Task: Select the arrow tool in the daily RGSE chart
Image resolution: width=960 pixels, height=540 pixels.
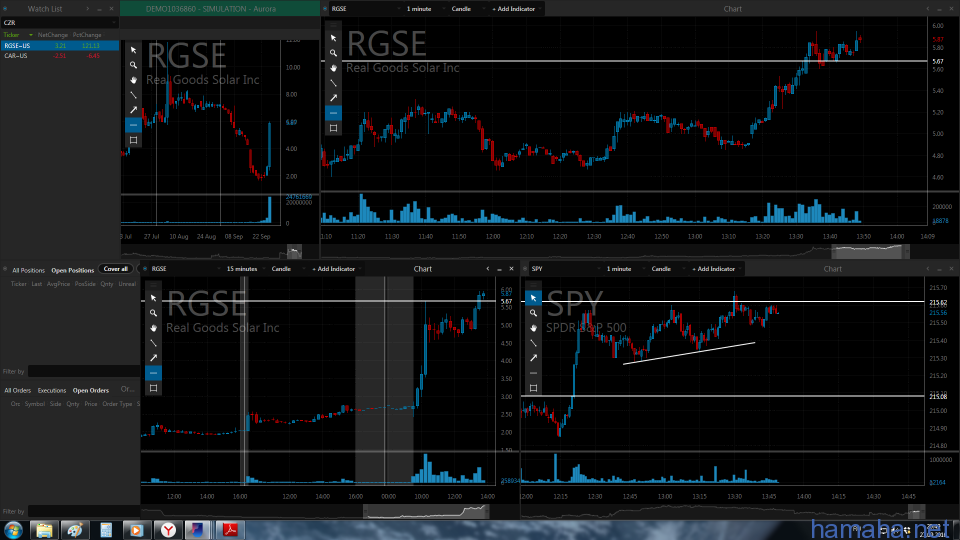Action: [x=133, y=110]
